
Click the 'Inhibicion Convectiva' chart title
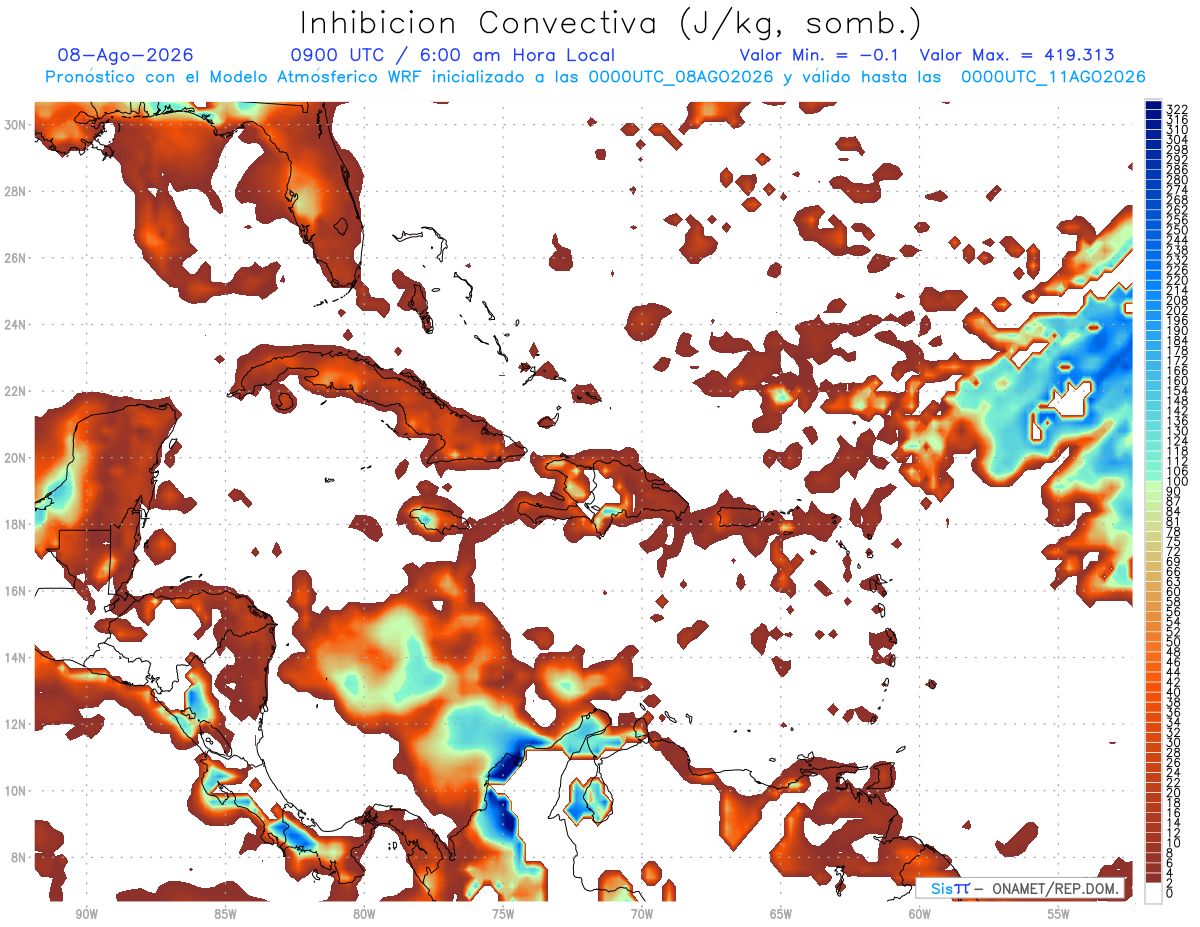coord(611,23)
